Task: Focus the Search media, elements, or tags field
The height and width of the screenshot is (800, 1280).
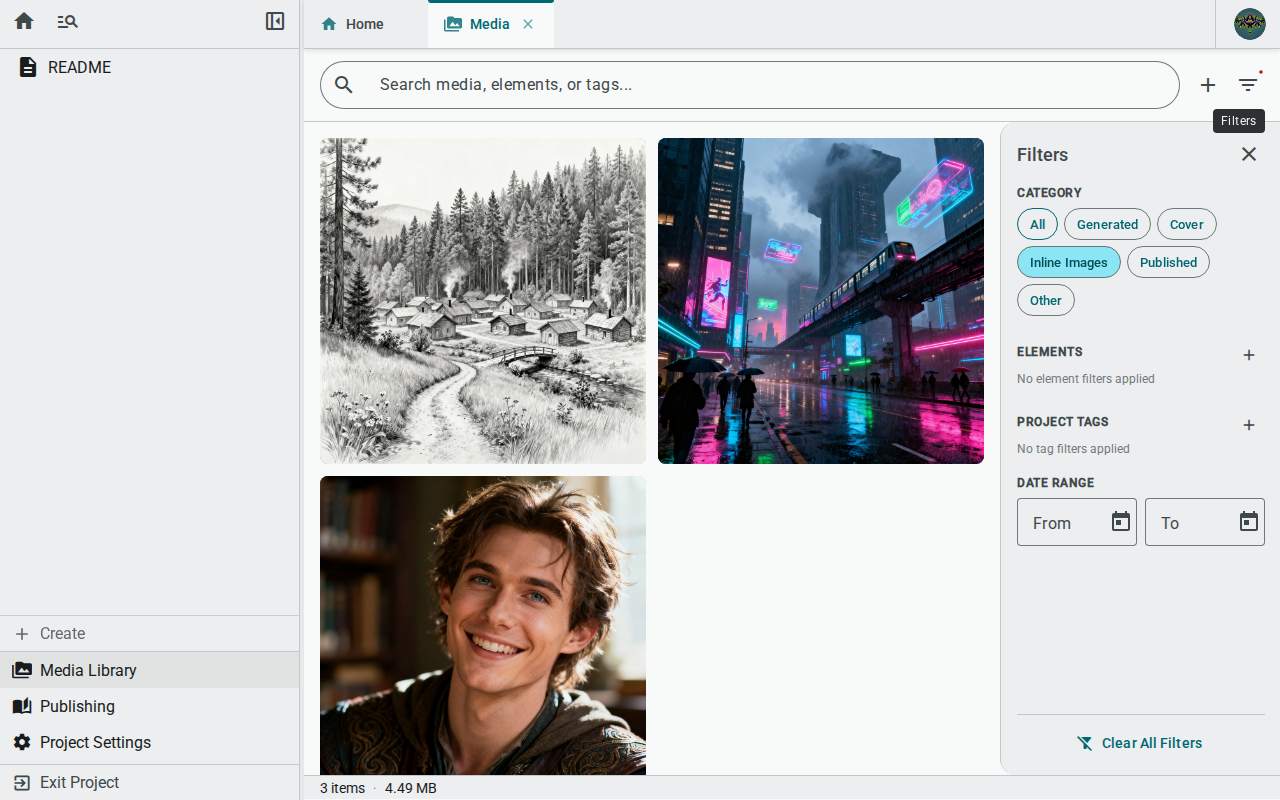Action: [750, 85]
